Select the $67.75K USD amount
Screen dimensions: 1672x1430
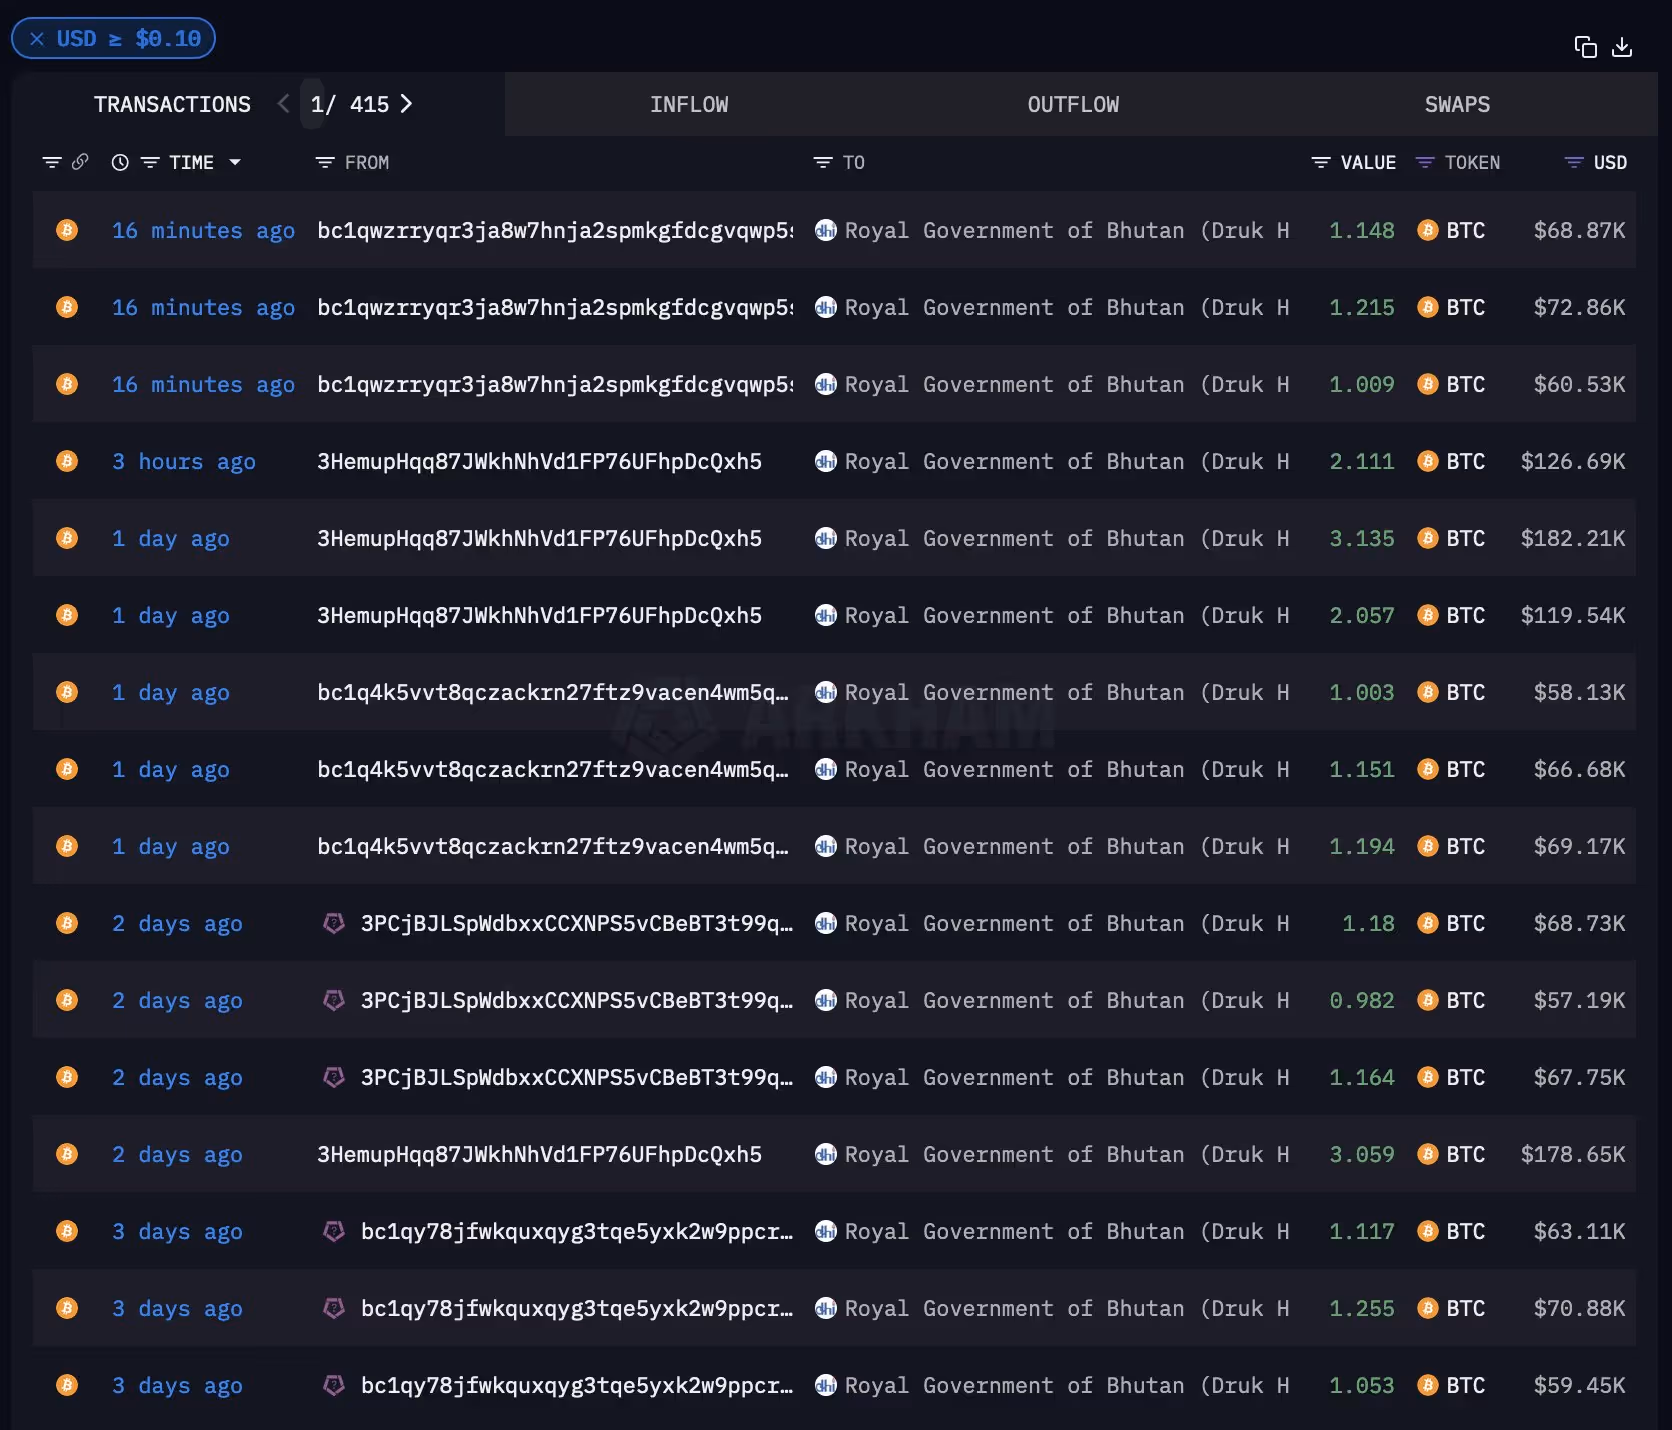click(x=1579, y=1077)
